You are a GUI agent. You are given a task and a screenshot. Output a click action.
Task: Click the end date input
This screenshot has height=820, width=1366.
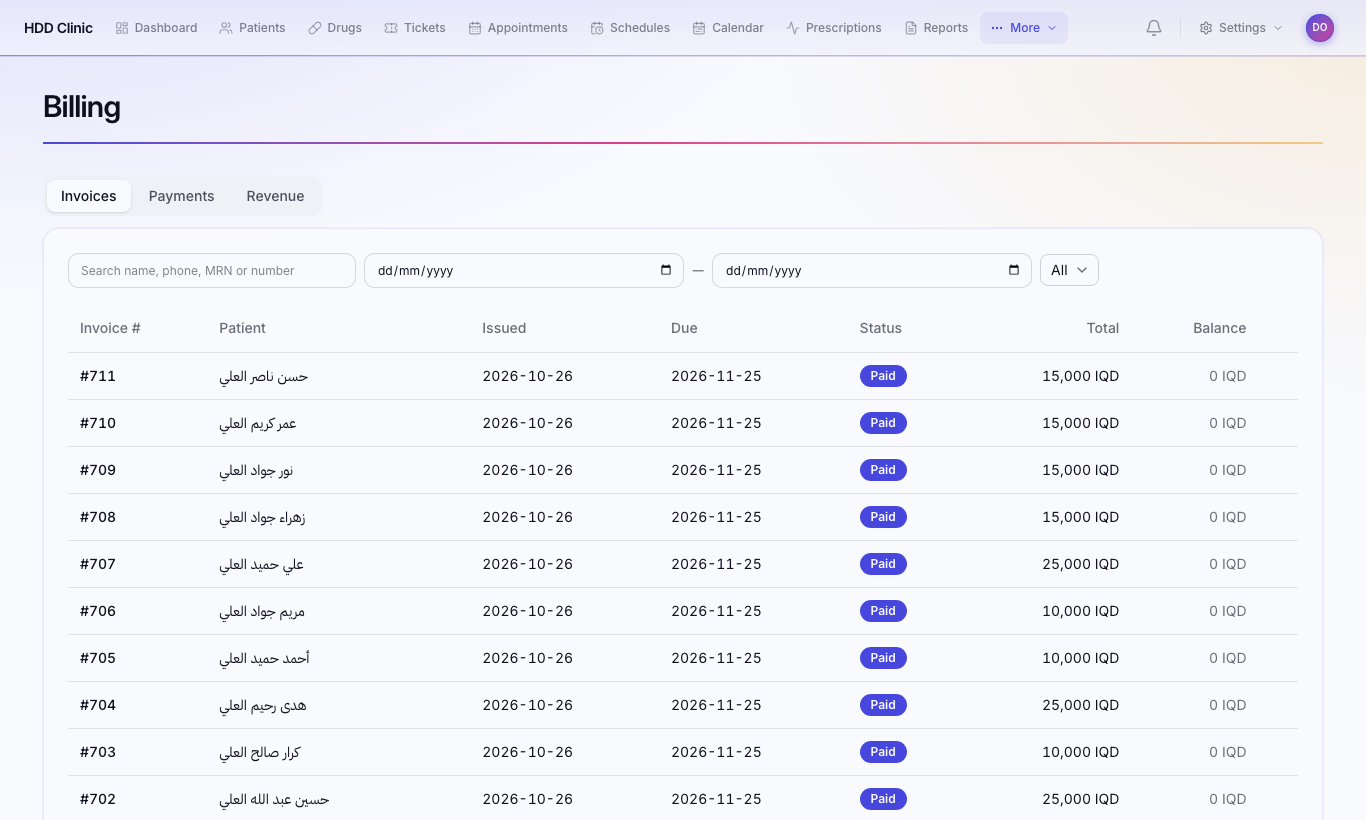[872, 270]
